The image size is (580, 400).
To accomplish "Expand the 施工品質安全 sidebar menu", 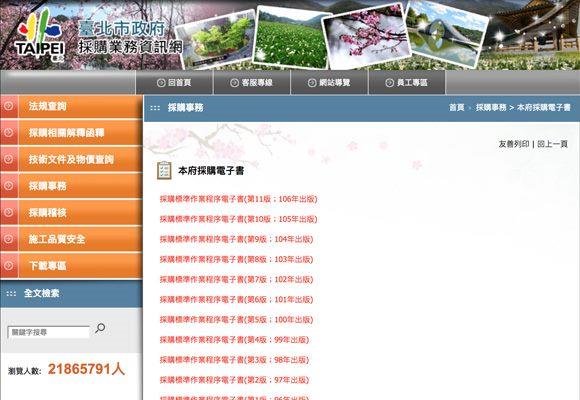I will [71, 239].
